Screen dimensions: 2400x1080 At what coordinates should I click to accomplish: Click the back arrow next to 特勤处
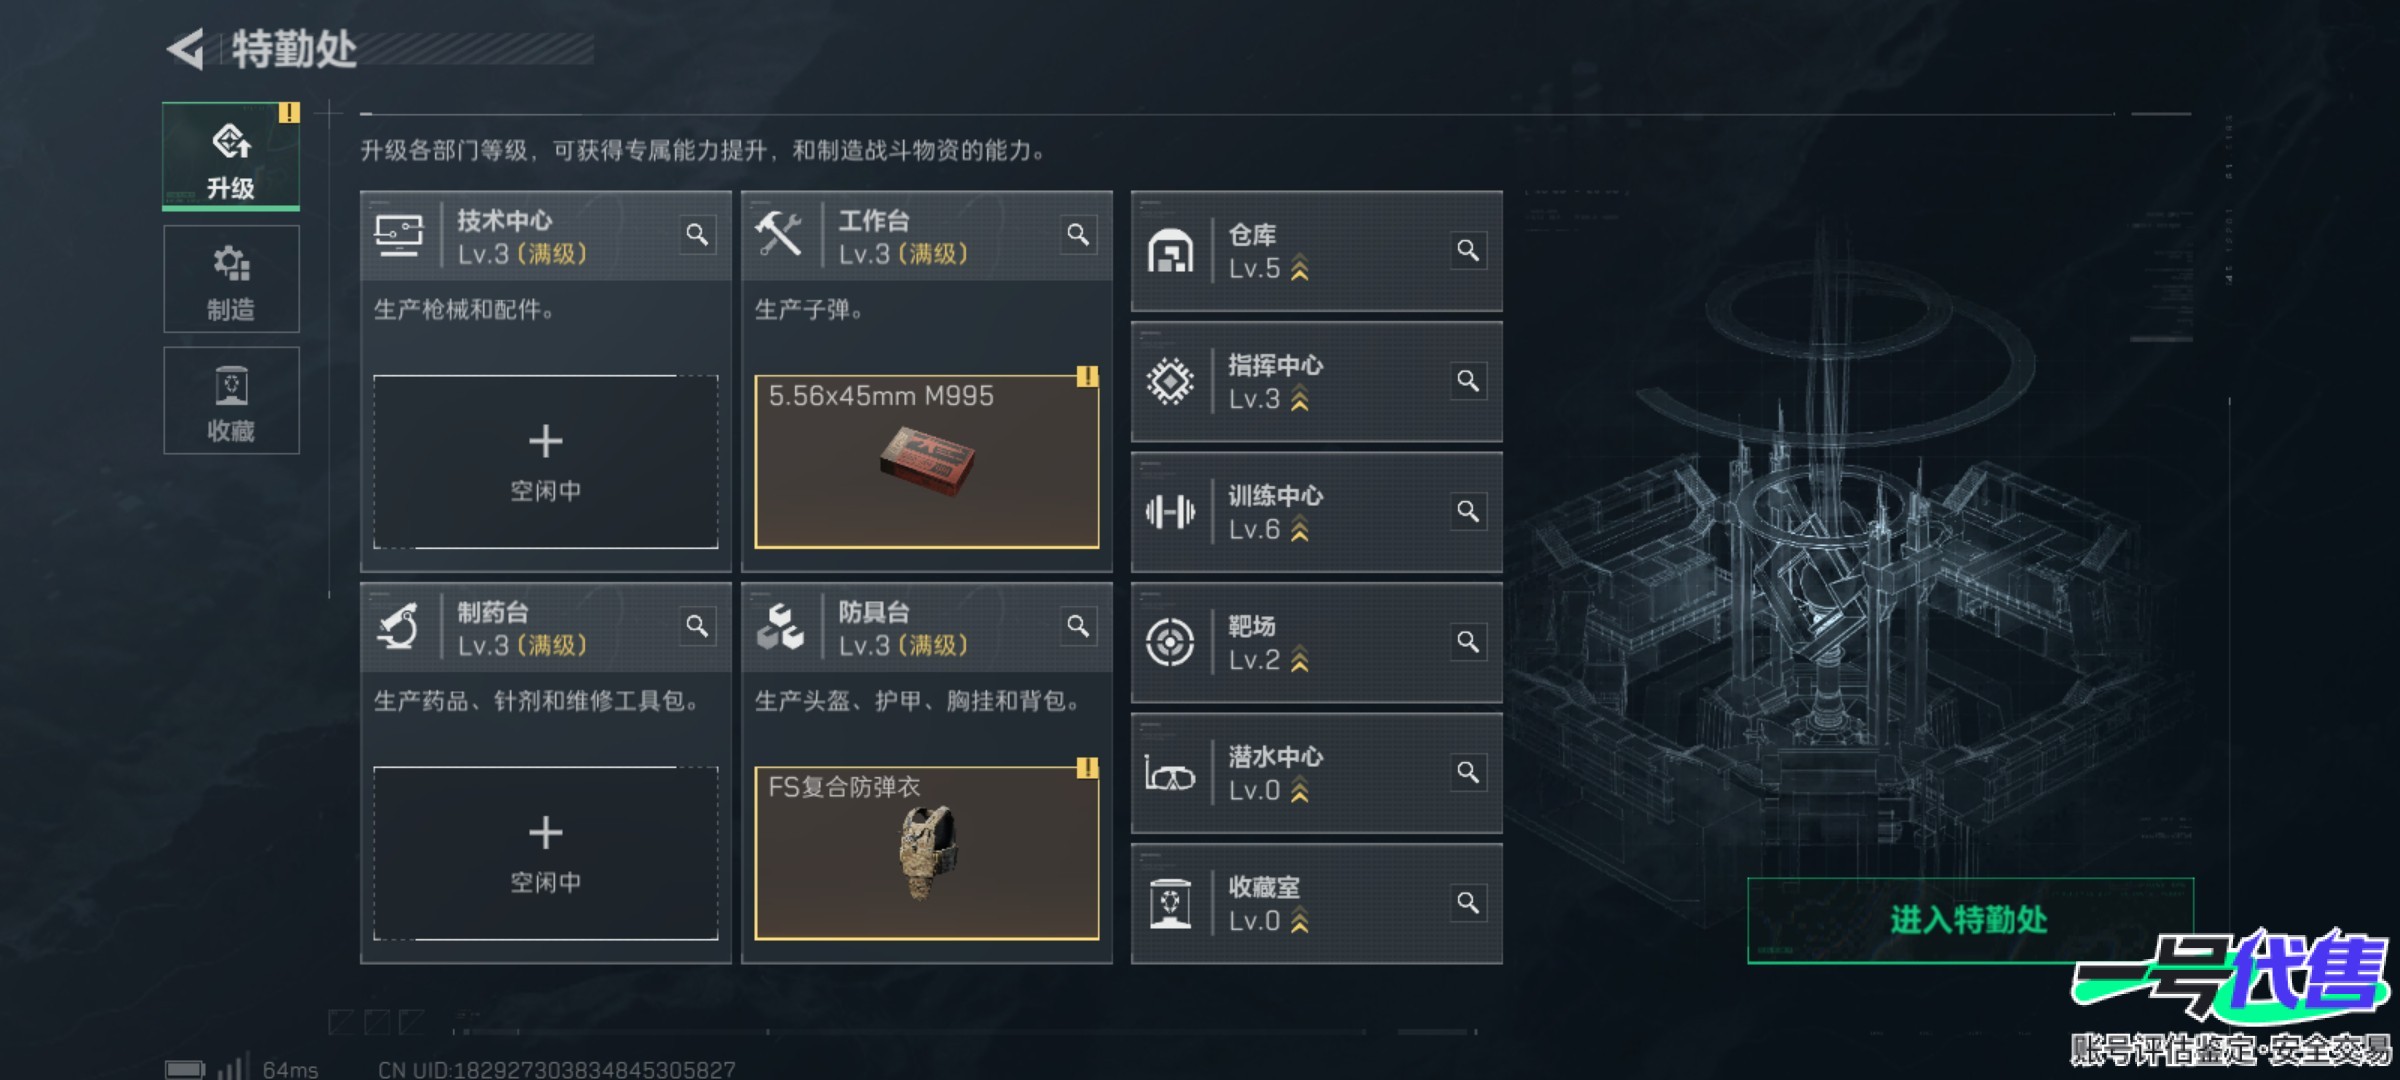coord(186,49)
